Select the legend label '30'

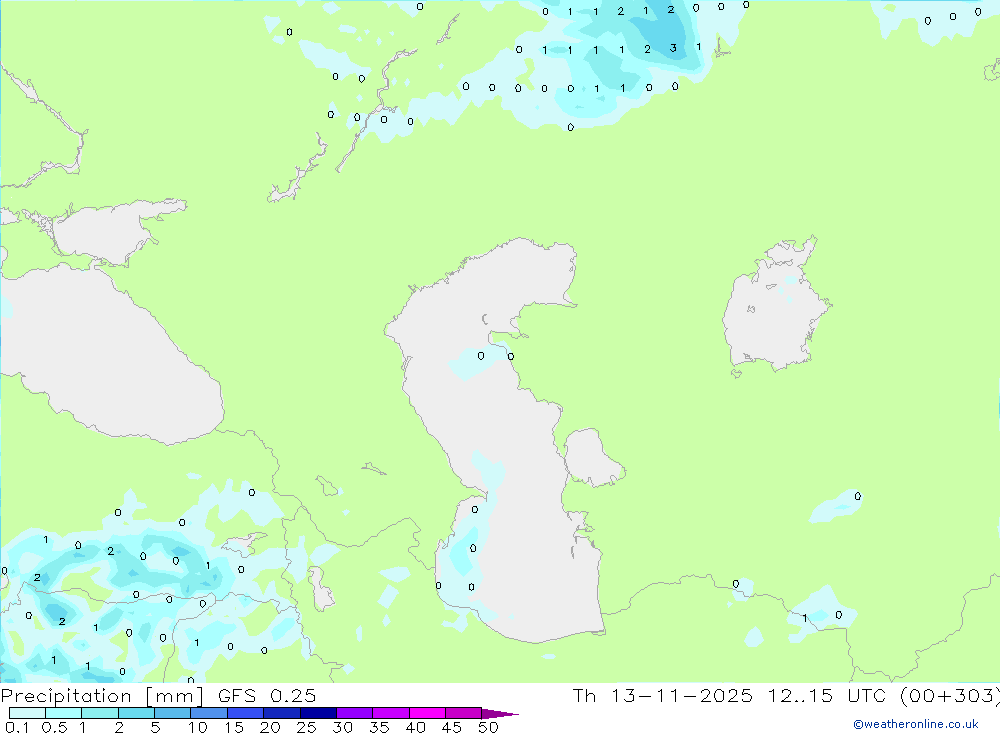342,727
